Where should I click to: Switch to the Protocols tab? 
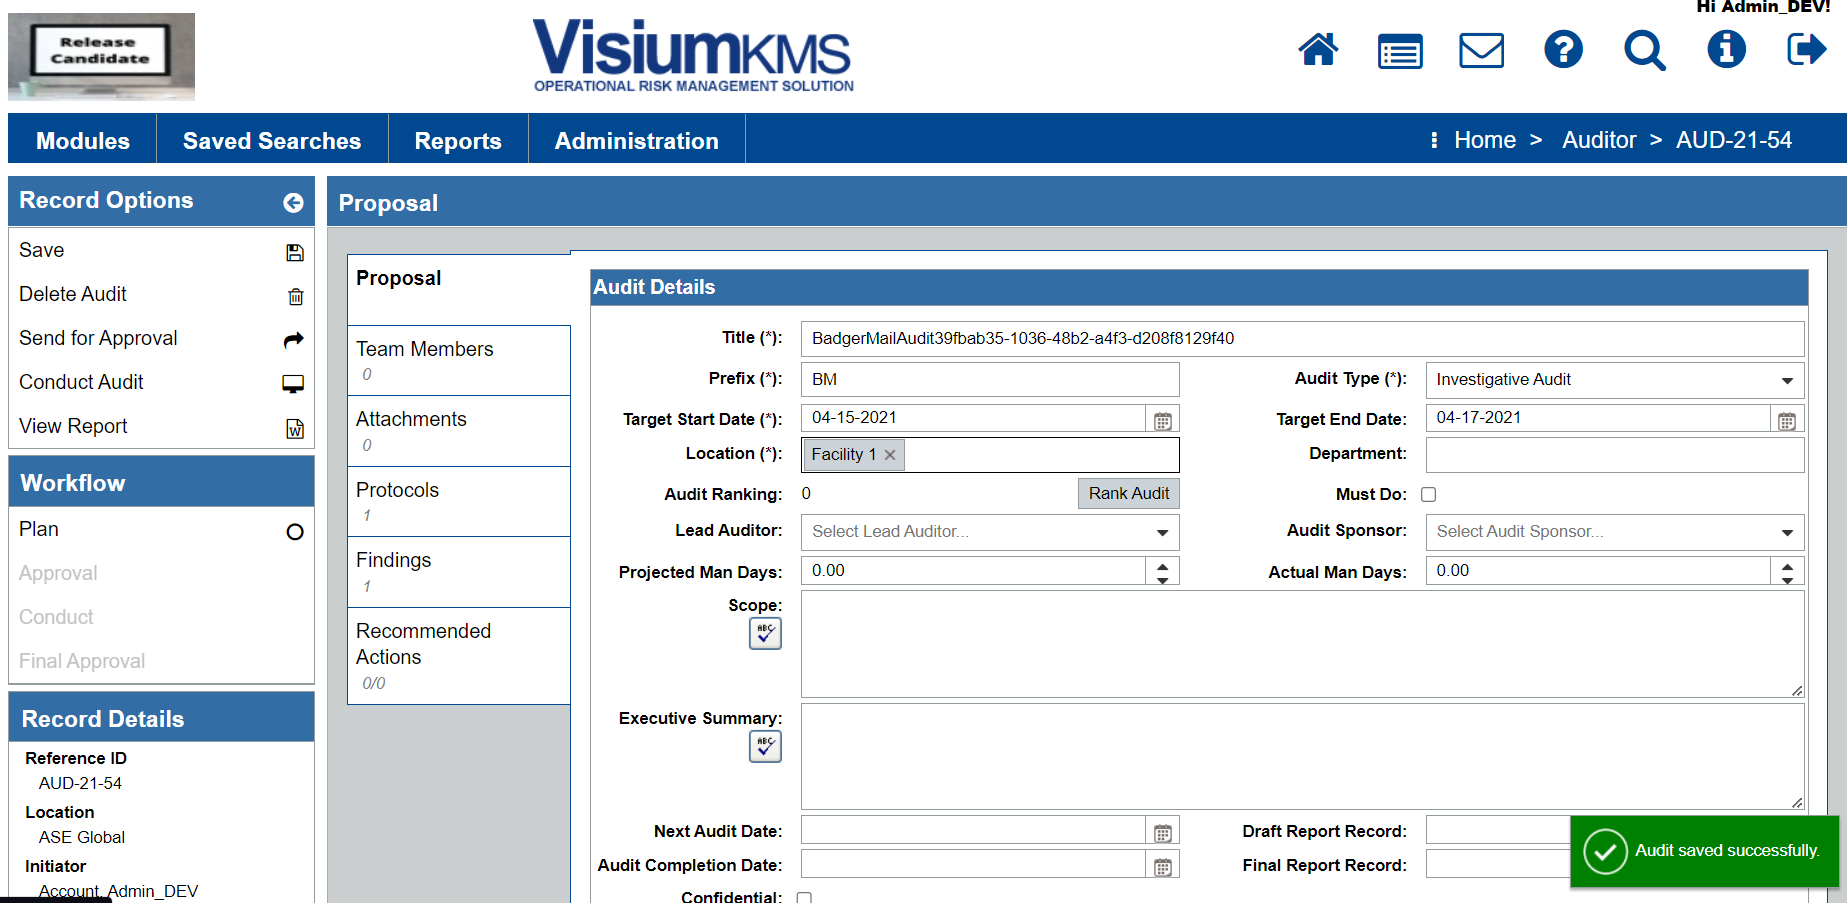(459, 502)
